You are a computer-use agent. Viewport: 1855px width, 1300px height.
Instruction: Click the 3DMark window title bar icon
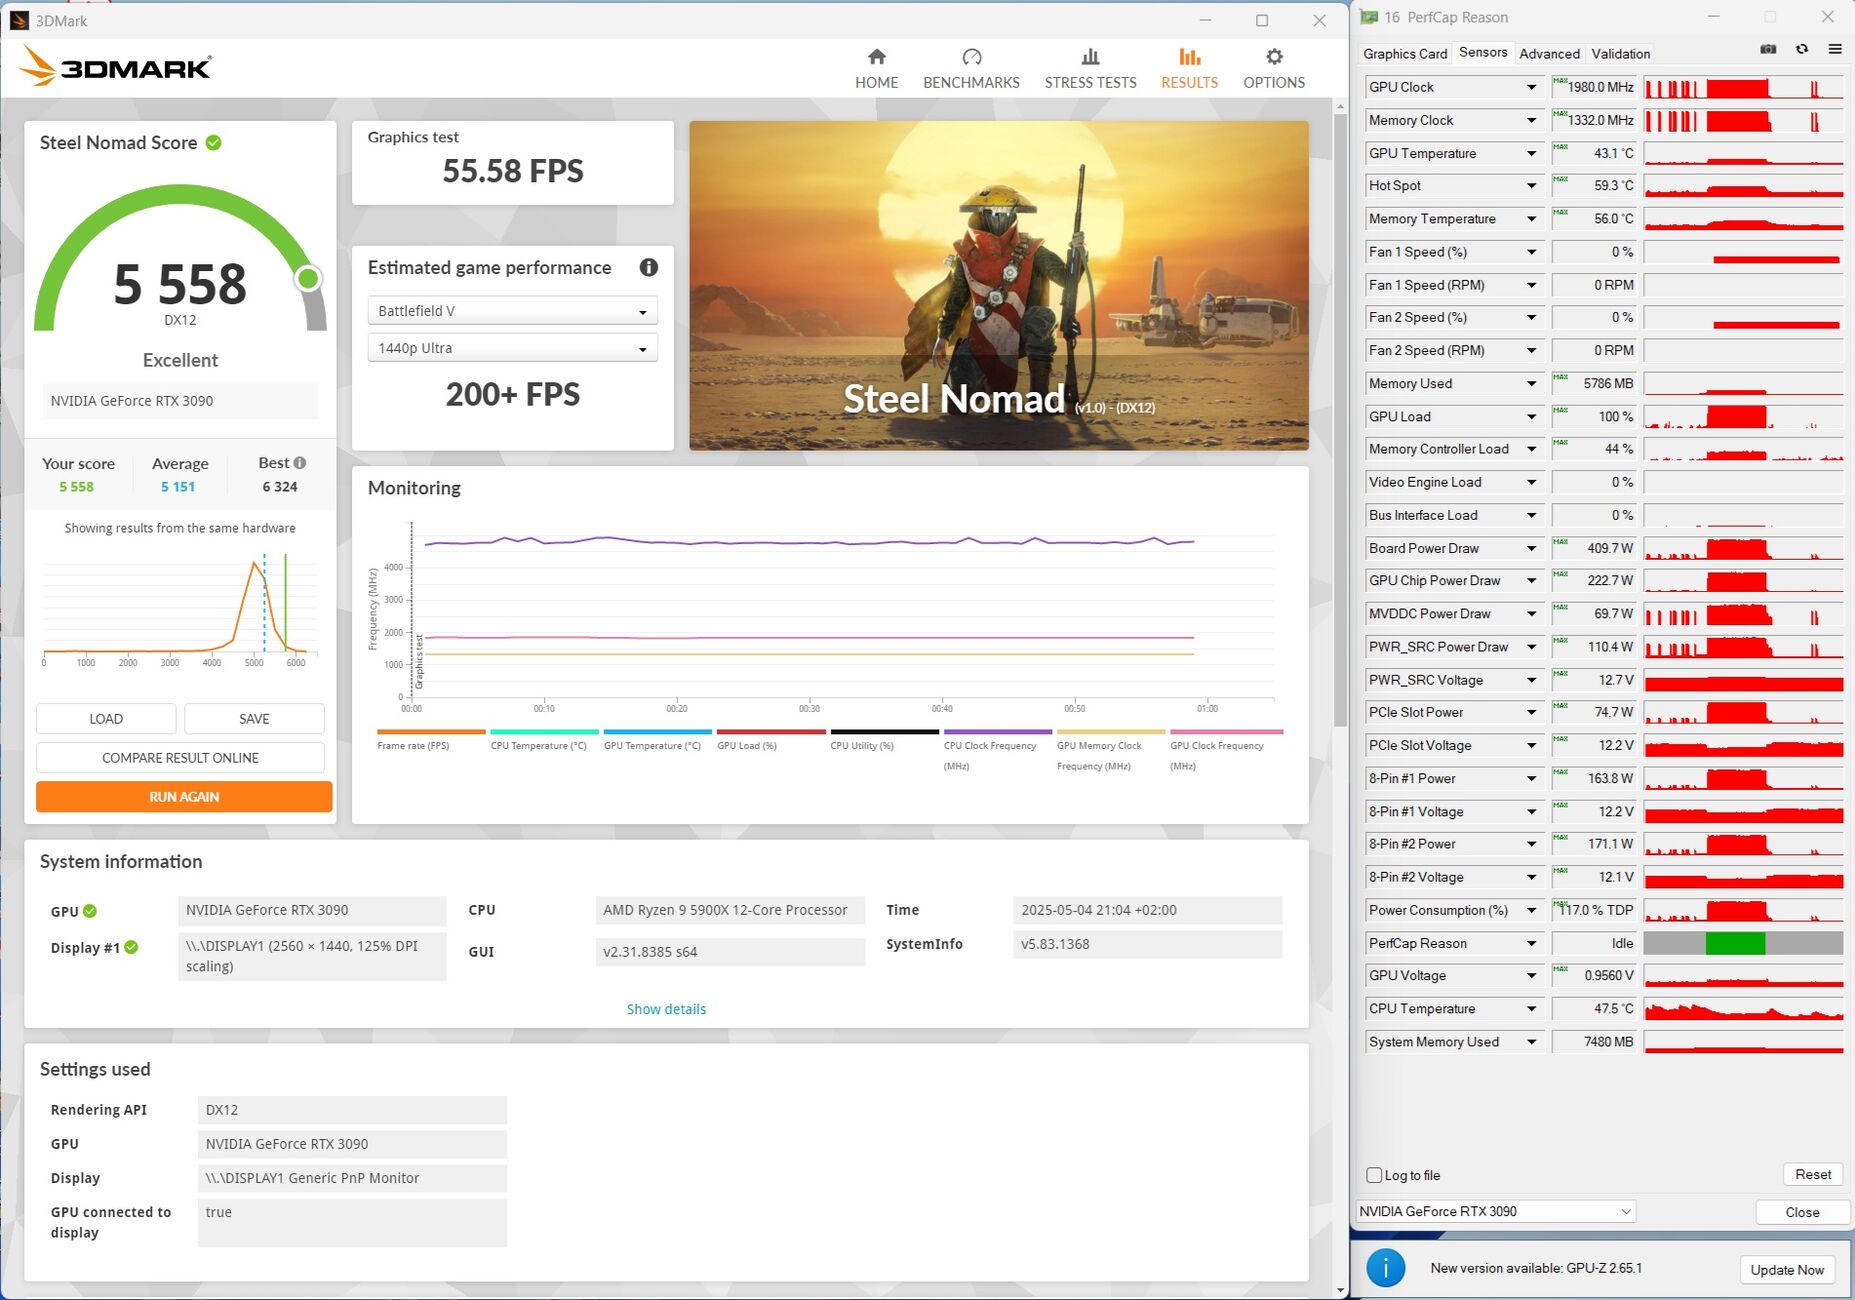coord(19,20)
